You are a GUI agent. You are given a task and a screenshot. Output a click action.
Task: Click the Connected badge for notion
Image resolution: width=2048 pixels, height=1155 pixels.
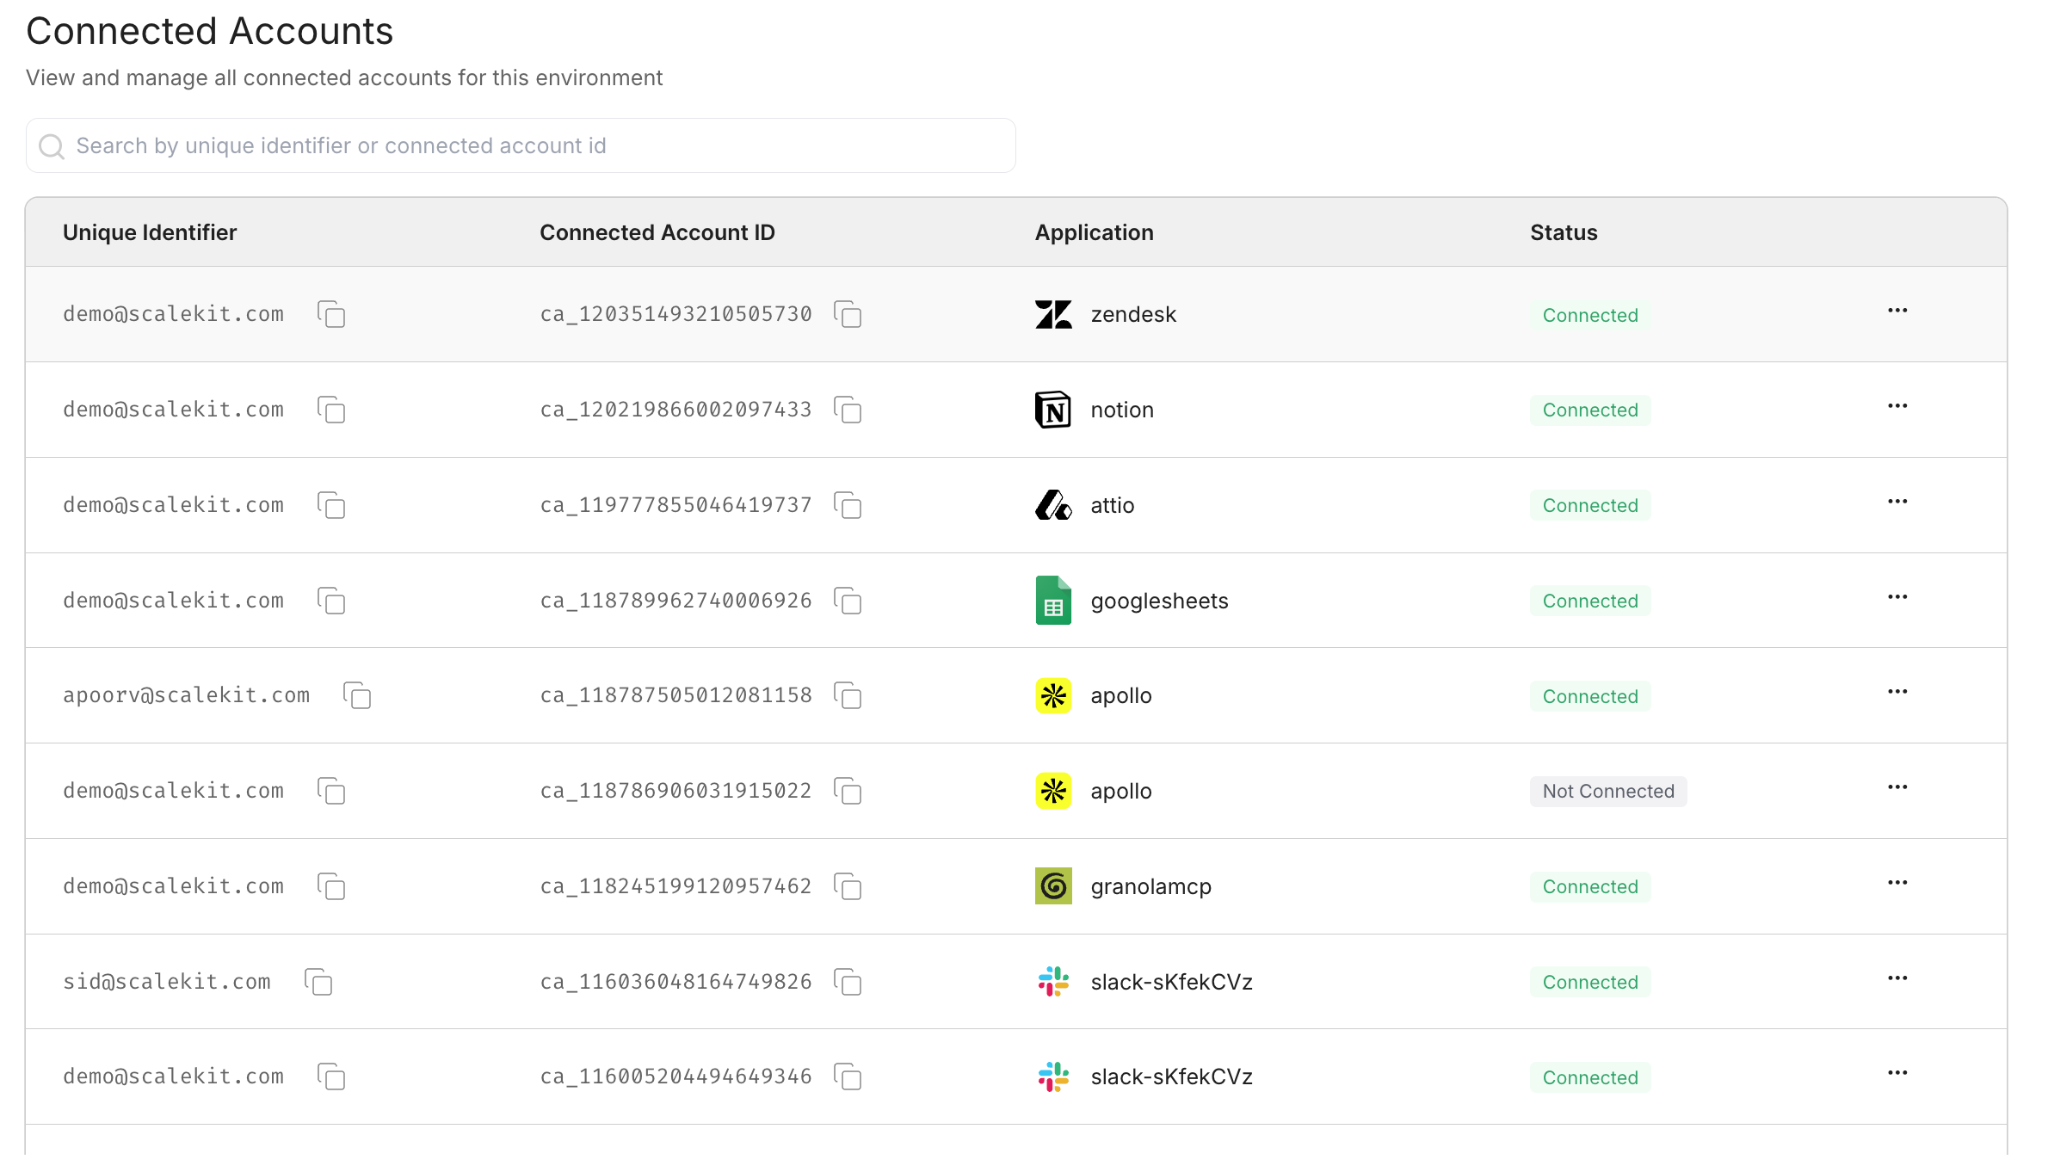tap(1589, 410)
